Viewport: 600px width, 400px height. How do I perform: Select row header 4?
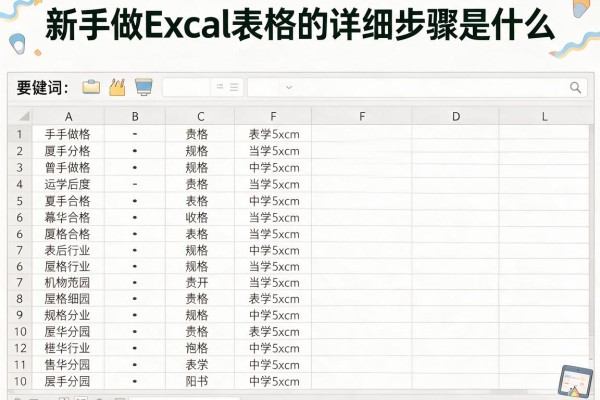pyautogui.click(x=20, y=184)
